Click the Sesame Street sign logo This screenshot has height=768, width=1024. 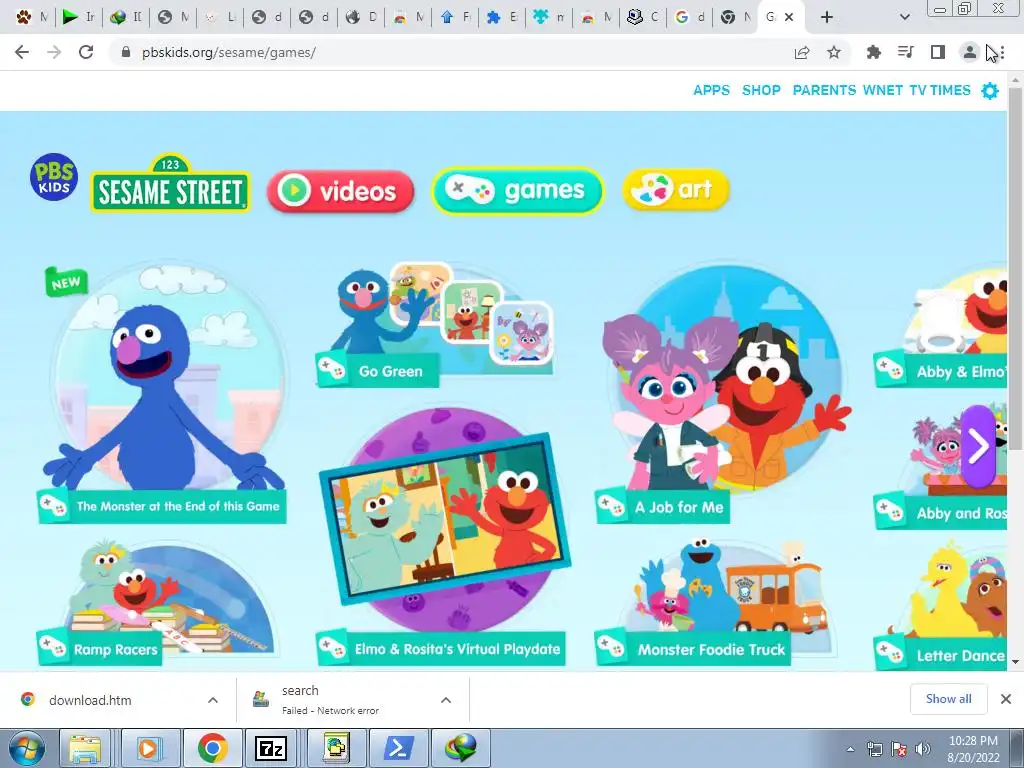pos(170,184)
